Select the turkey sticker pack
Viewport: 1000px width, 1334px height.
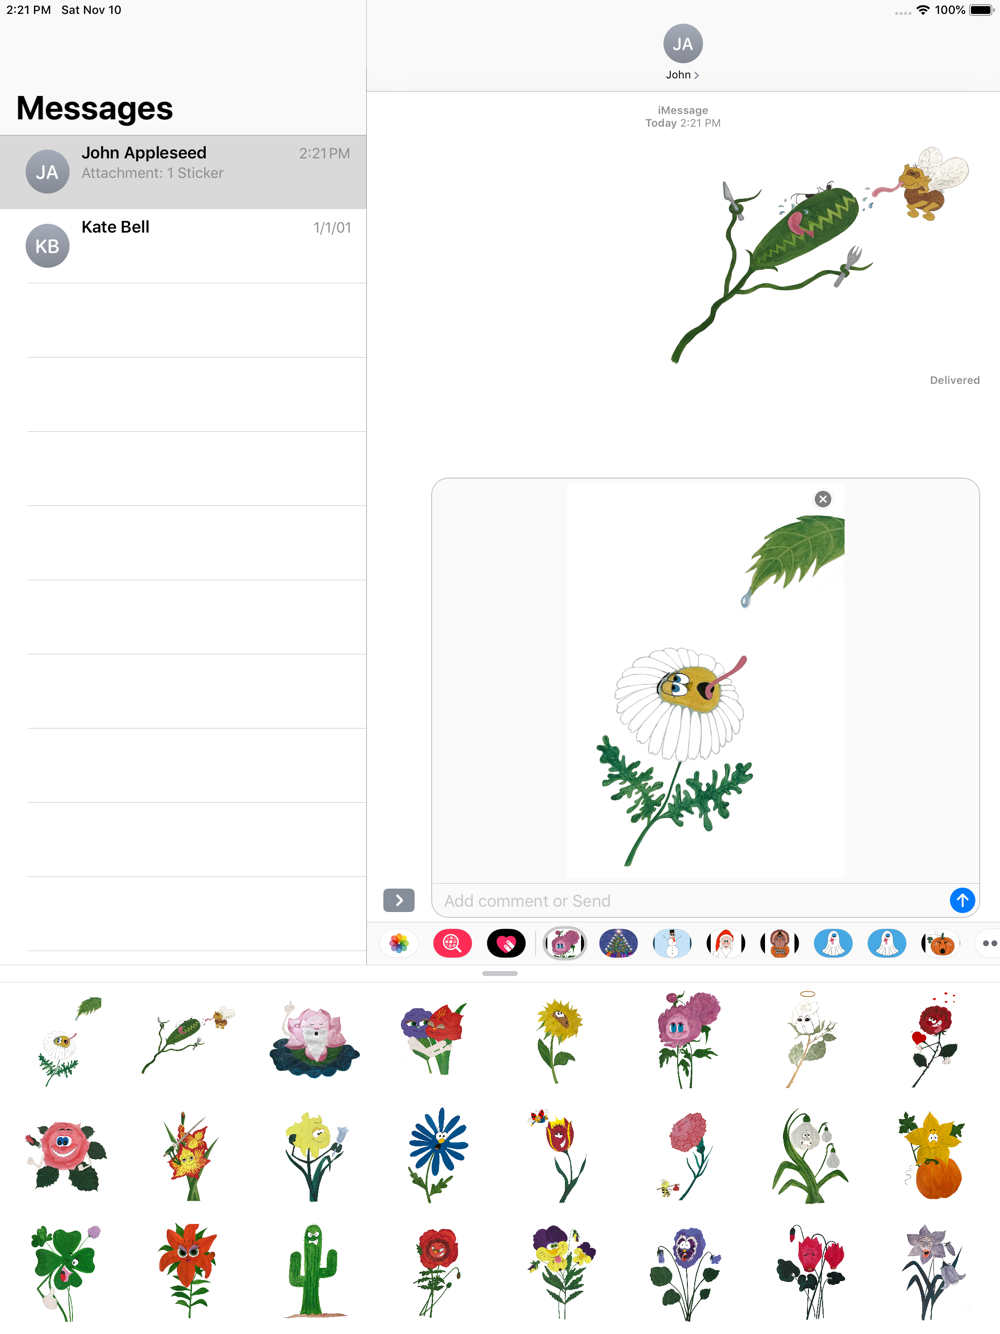pos(780,943)
